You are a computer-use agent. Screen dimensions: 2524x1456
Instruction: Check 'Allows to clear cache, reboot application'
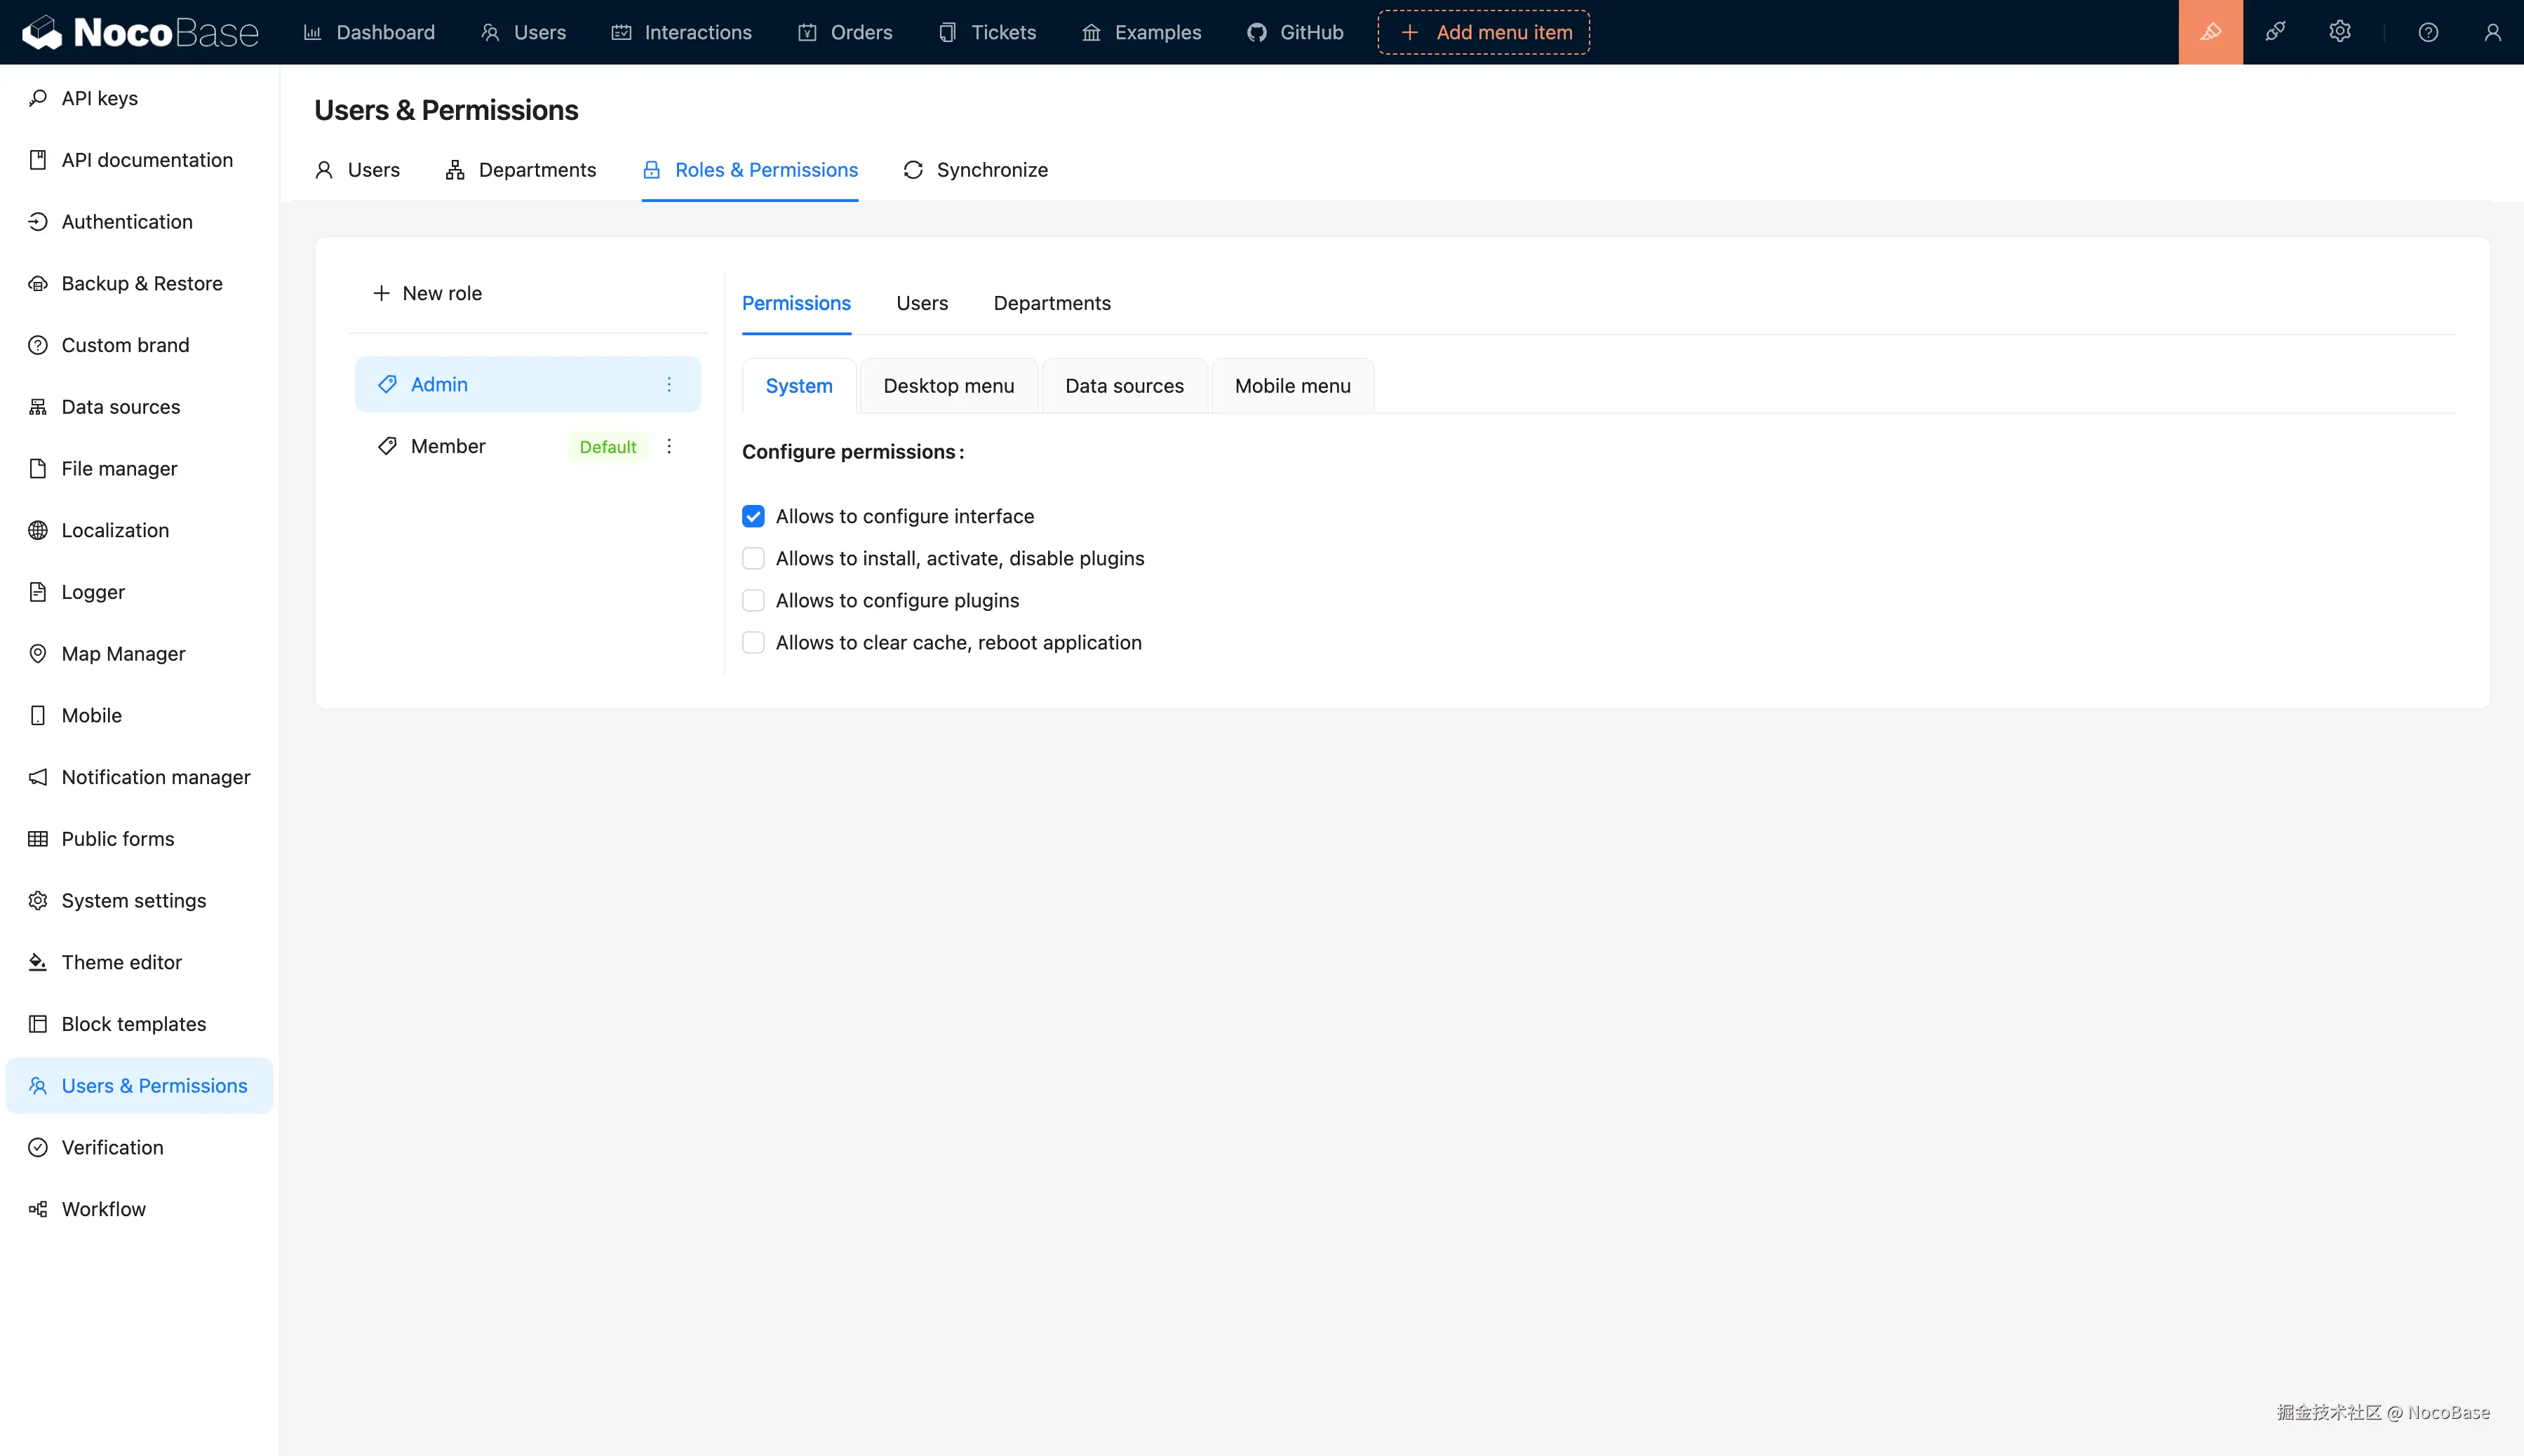point(754,642)
